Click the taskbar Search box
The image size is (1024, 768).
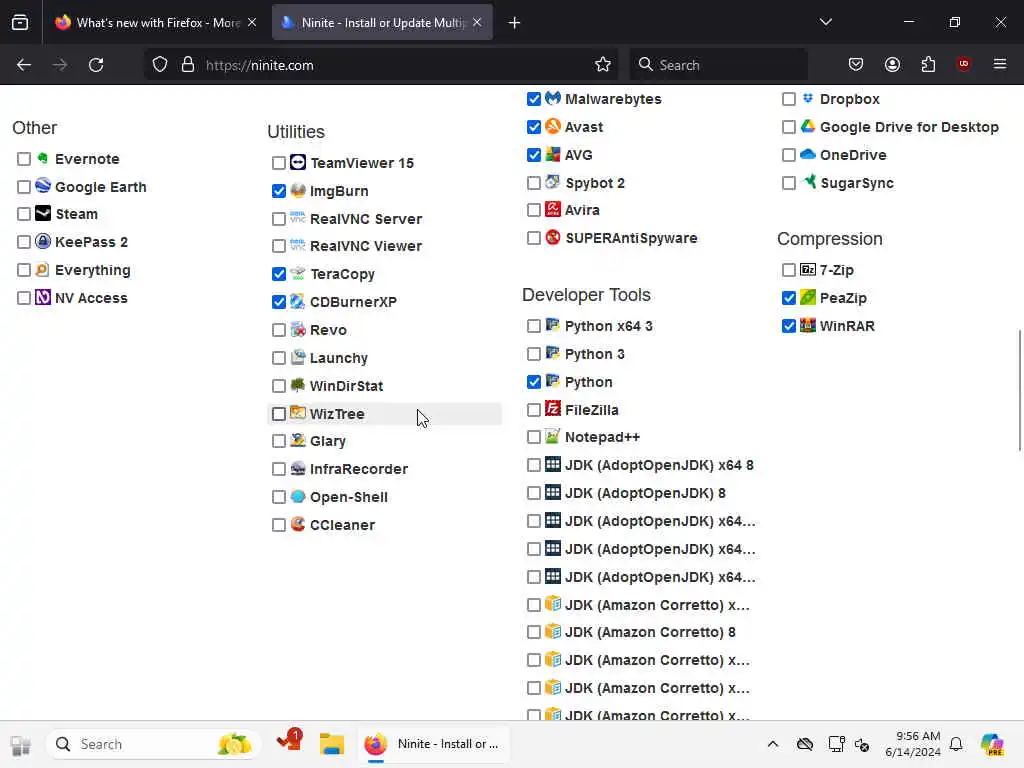pyautogui.click(x=153, y=744)
